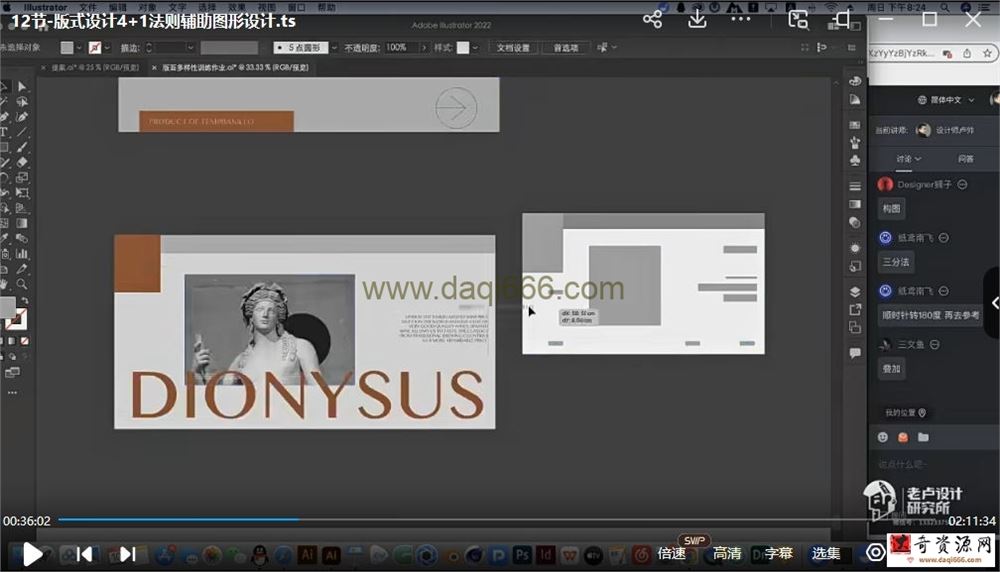Screen dimensions: 1000x572
Task: Select the Zoom magnifier tool
Action: 22,284
